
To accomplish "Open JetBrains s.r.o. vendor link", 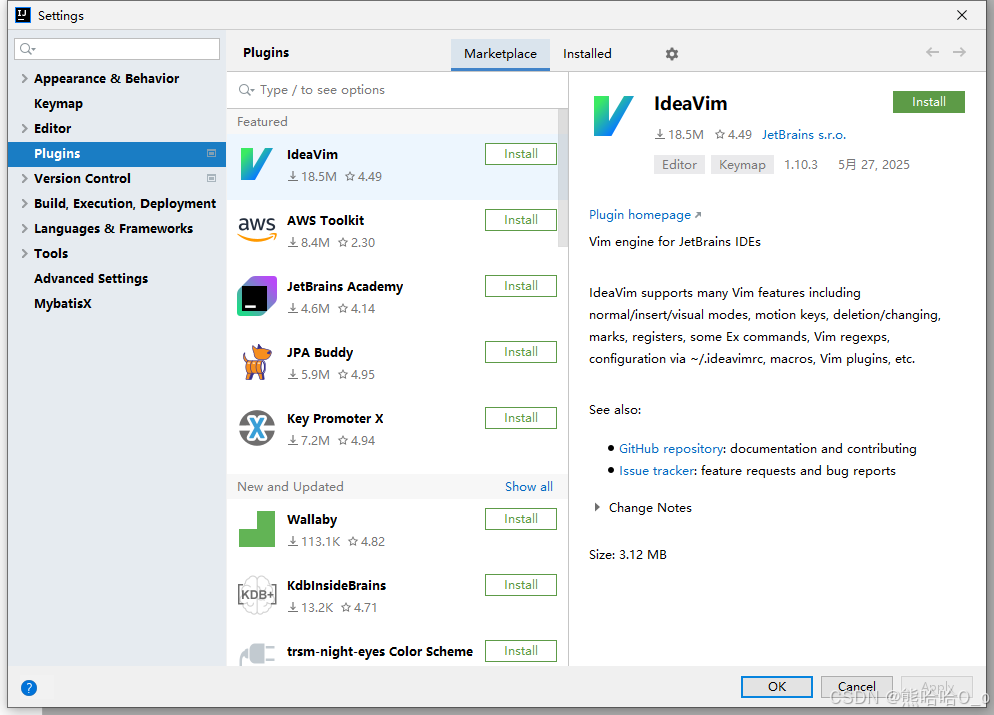I will tap(804, 135).
